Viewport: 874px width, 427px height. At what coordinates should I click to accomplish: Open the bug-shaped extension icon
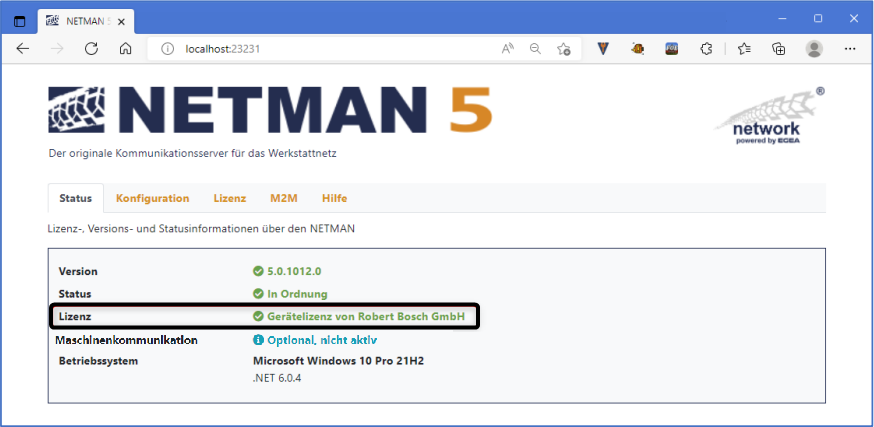point(638,49)
